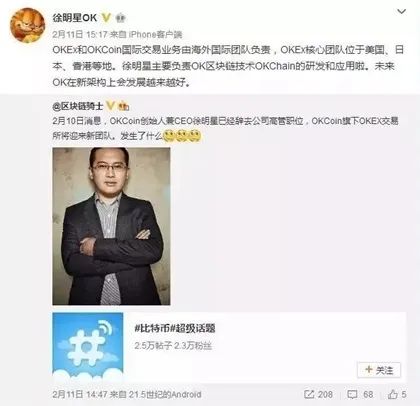420x406 pixels.
Task: Click the repost icon showing 208
Action: 318,394
